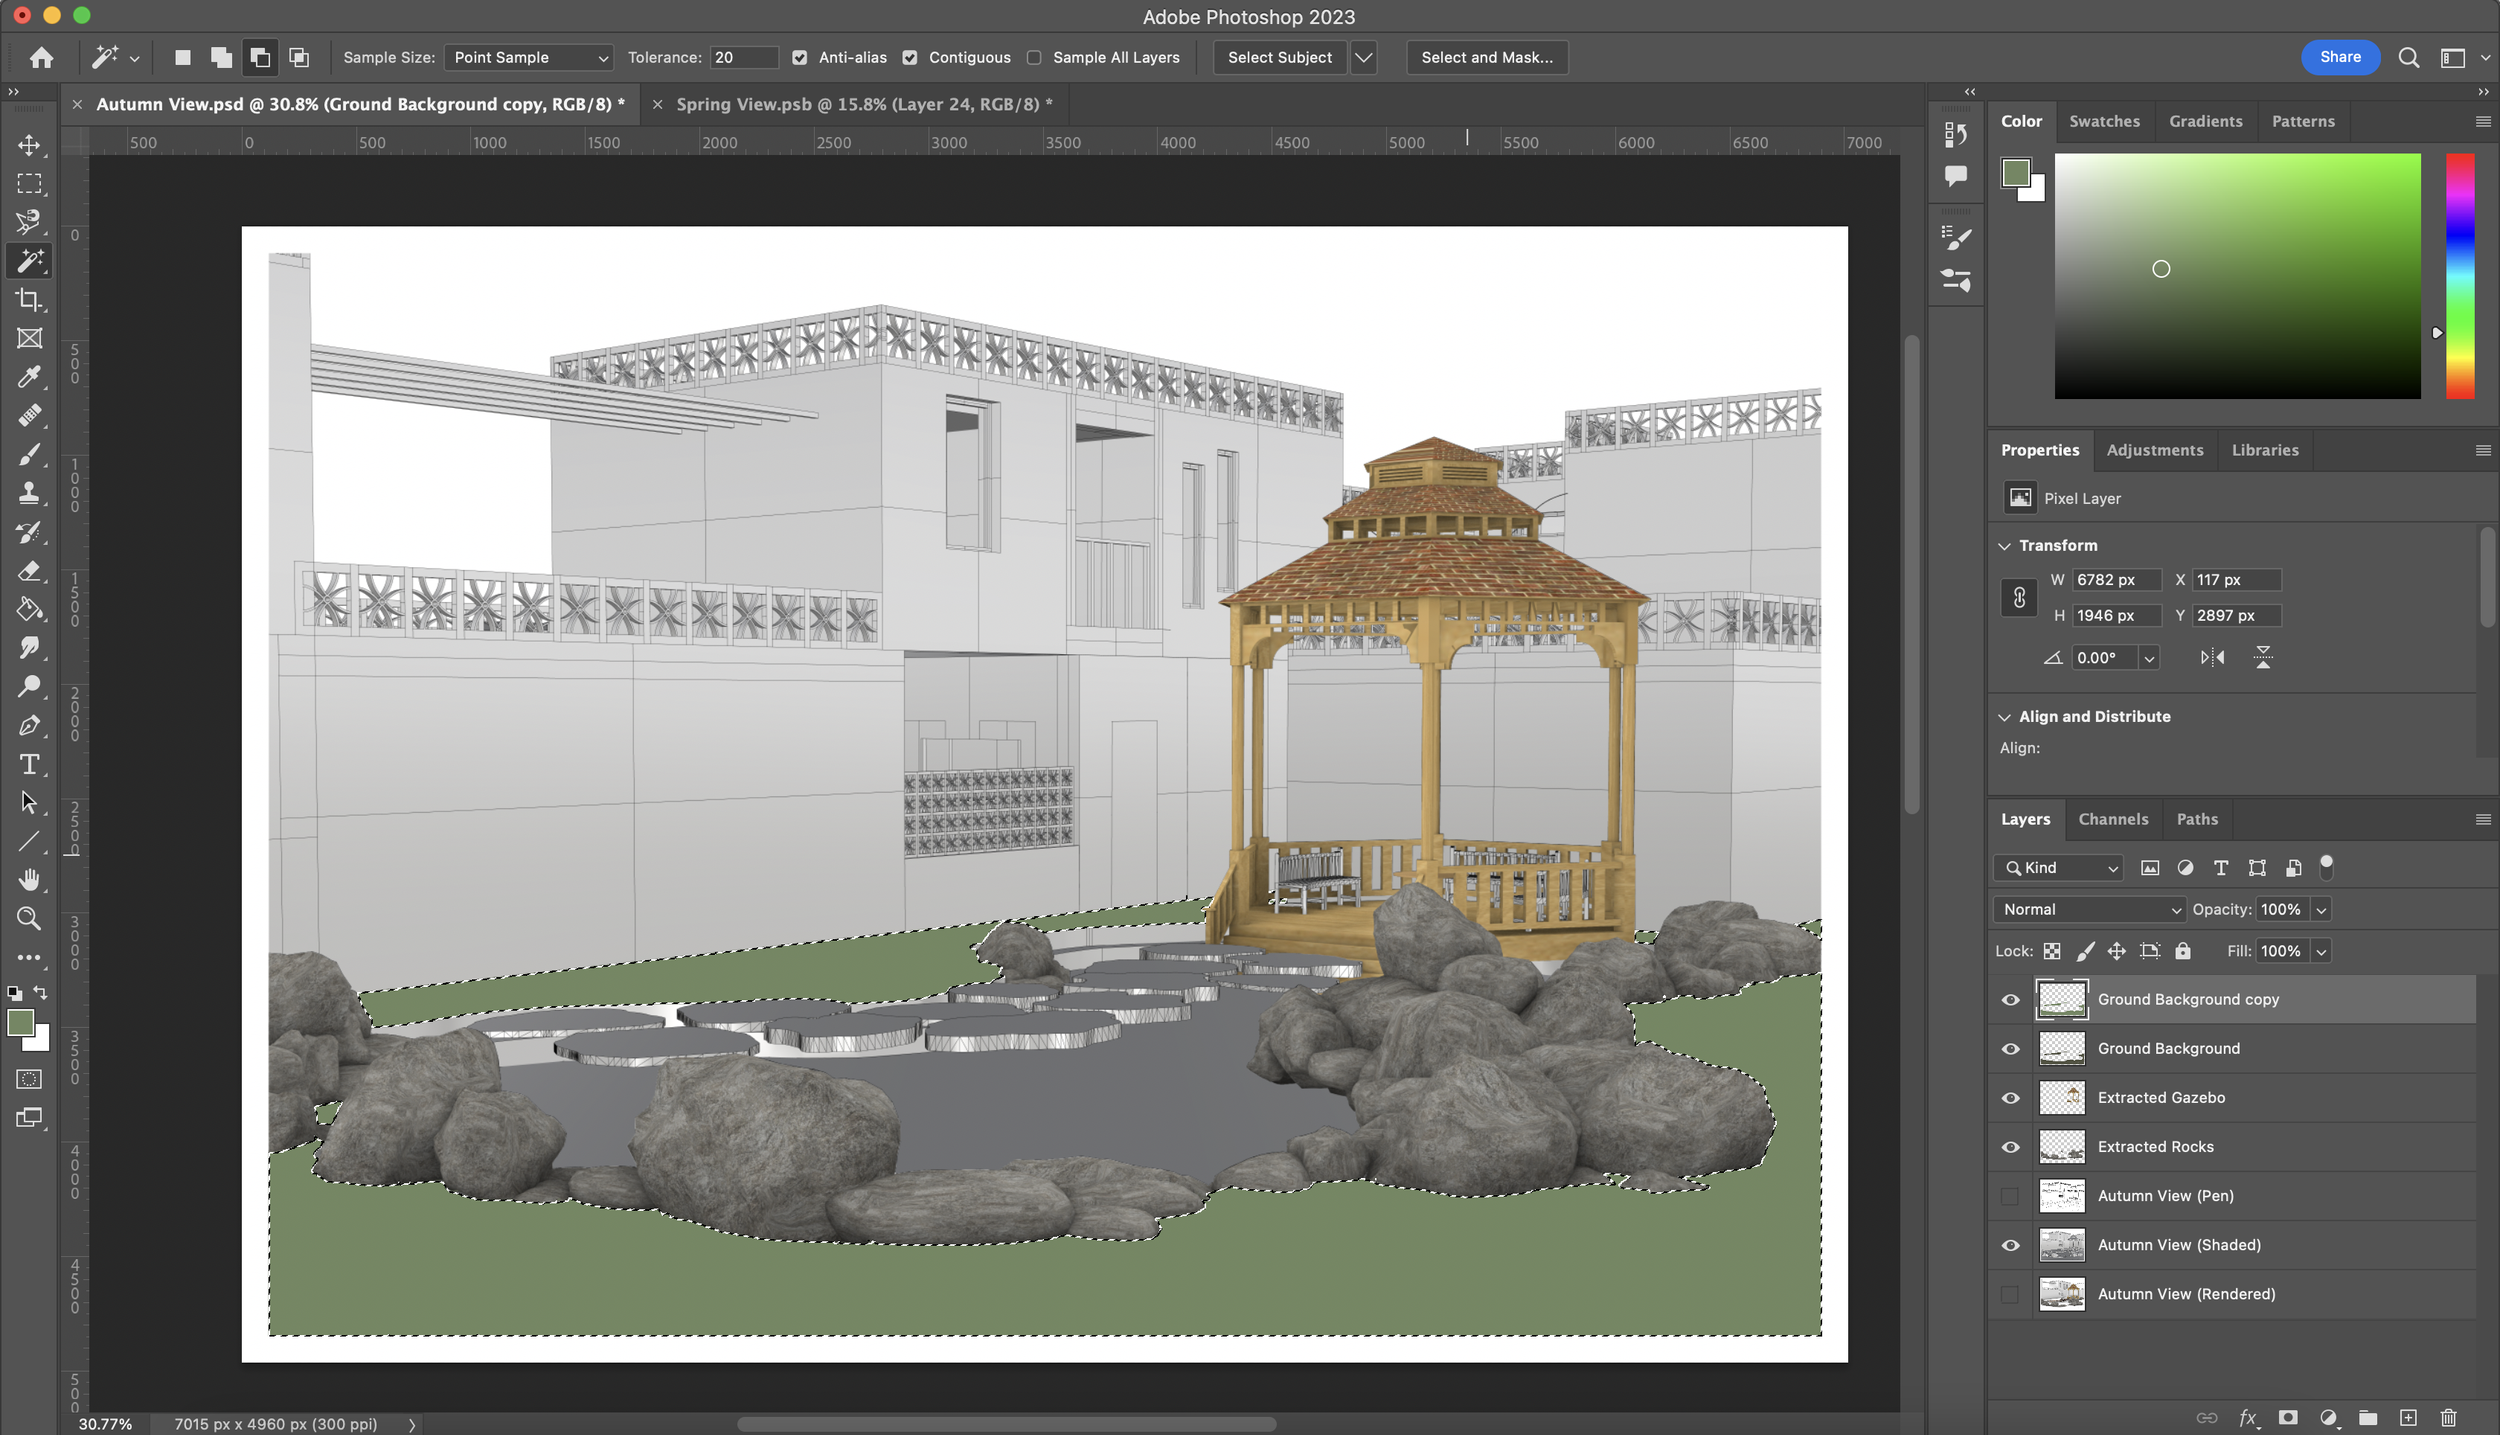This screenshot has height=1435, width=2500.
Task: Click the Tolerance input field
Action: click(744, 58)
